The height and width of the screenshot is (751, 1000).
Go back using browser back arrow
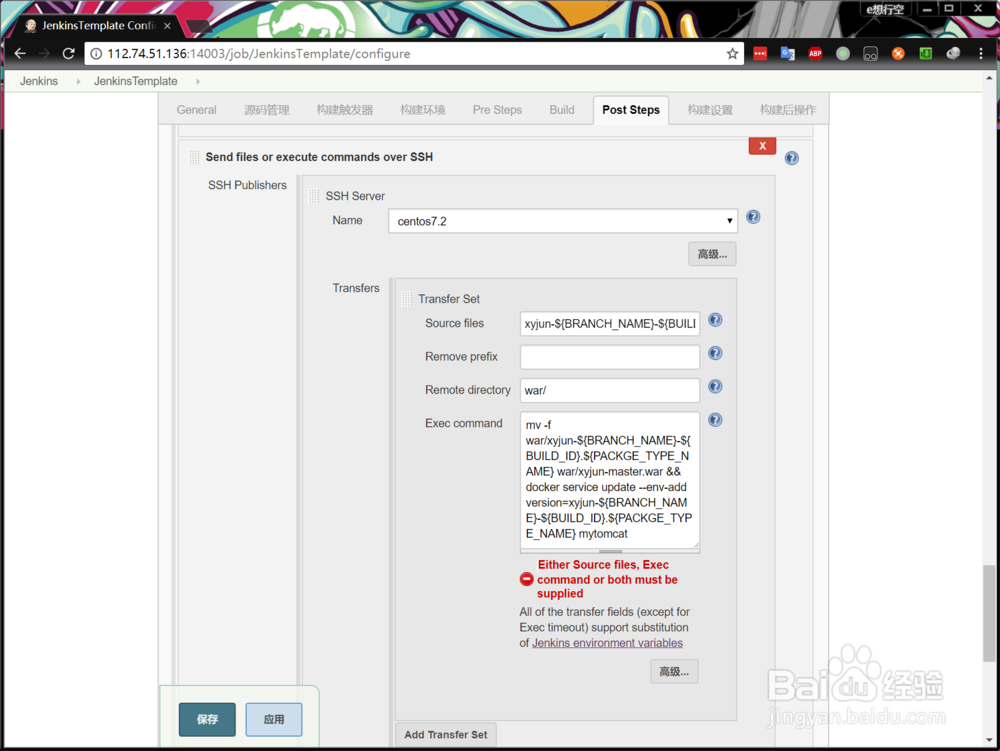[x=20, y=54]
